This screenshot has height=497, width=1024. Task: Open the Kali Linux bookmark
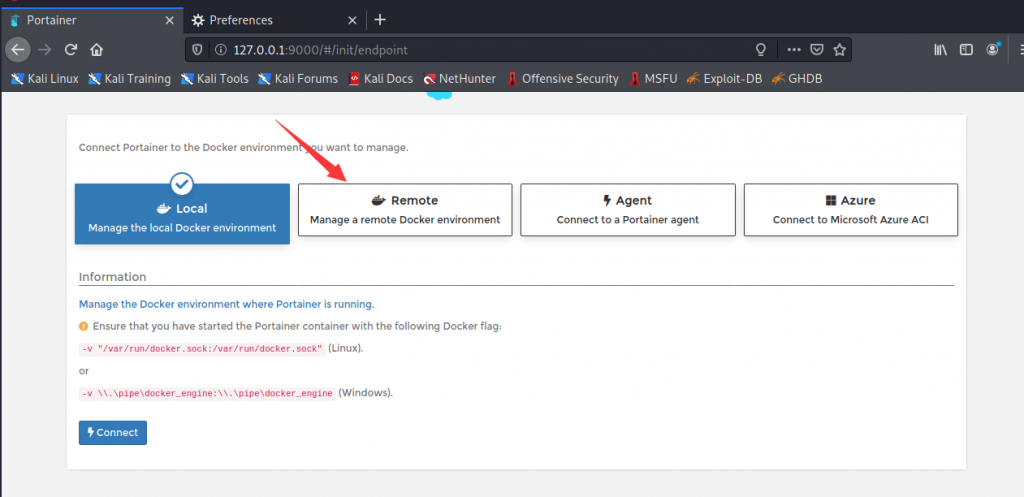pos(44,79)
